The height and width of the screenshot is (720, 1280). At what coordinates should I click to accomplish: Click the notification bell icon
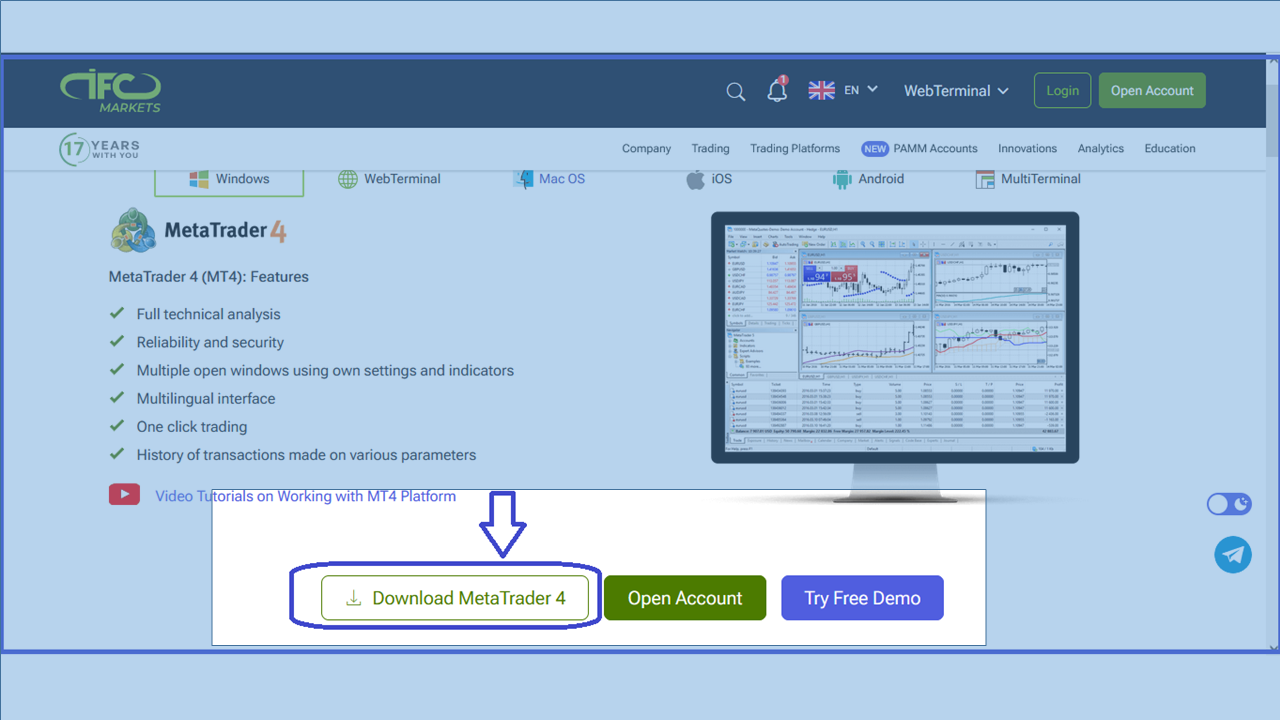[777, 91]
